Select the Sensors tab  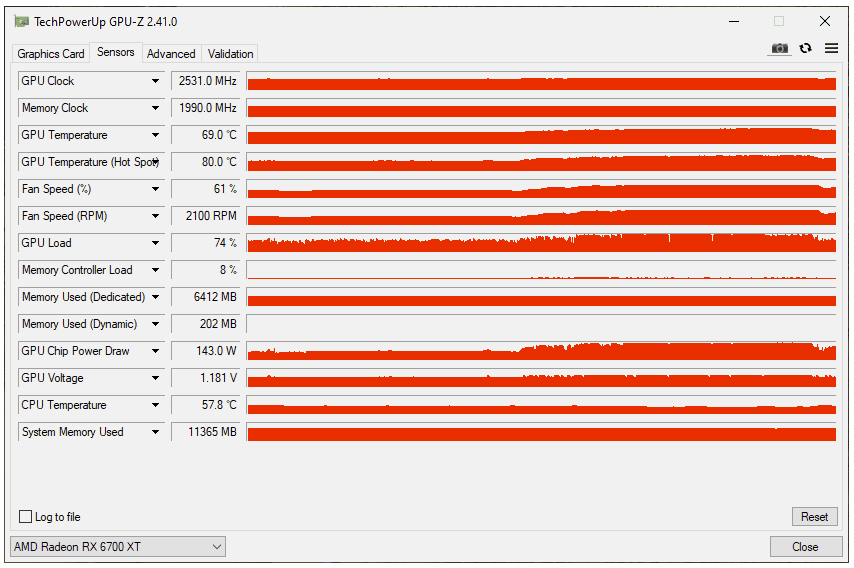115,52
